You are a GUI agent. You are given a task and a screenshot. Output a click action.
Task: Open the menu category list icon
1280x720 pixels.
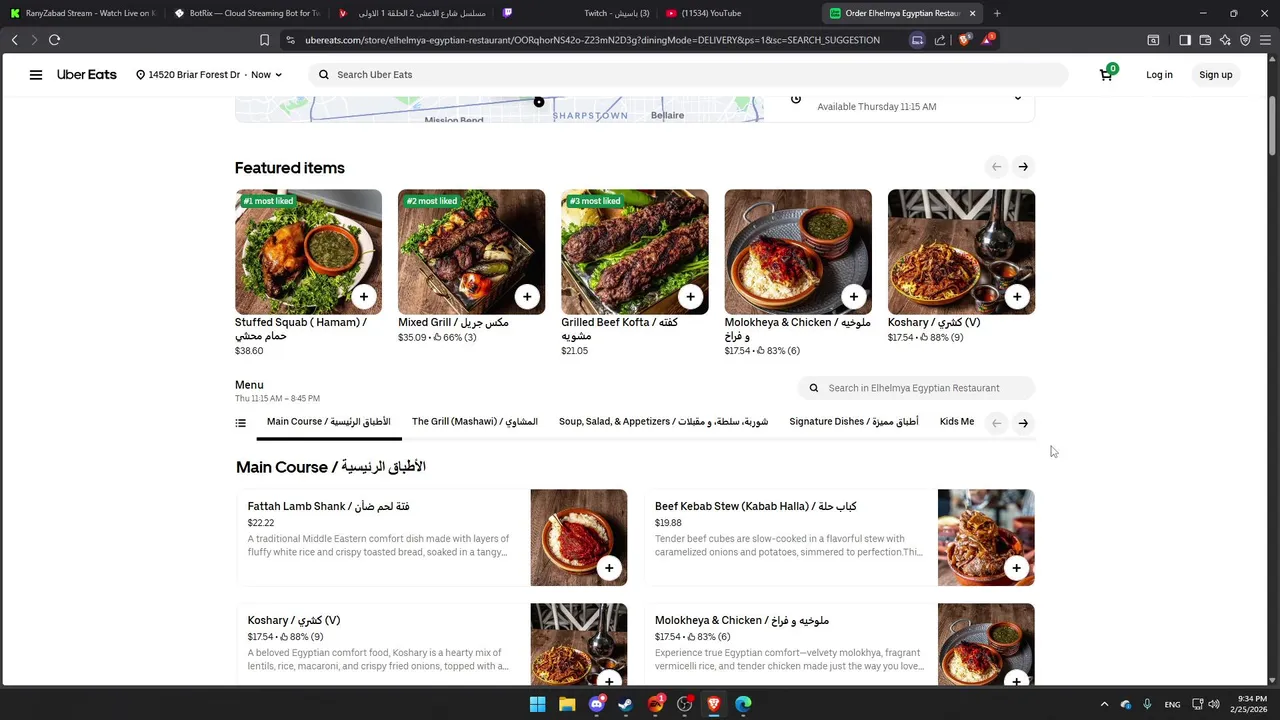click(240, 423)
